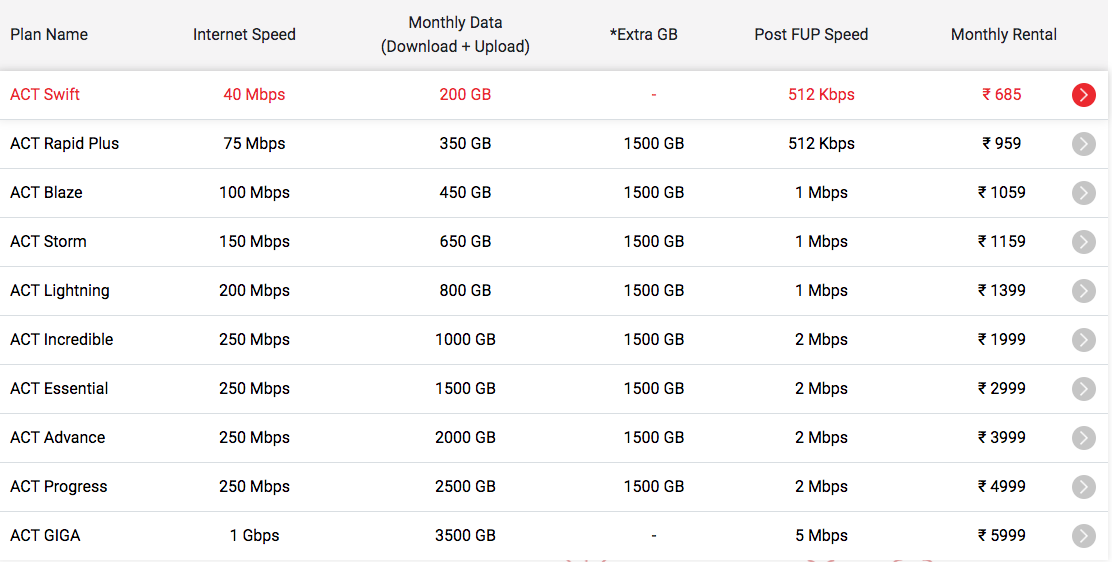Select the arrow icon for ACT Essential

[1084, 388]
